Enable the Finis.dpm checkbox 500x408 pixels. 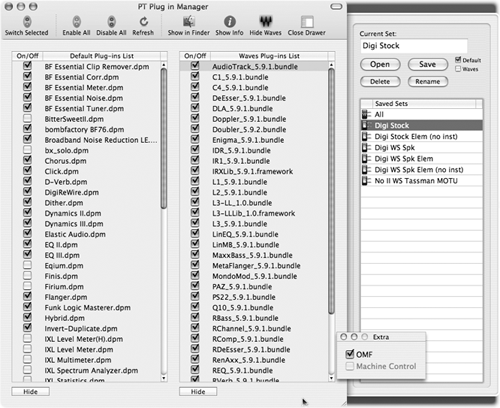point(27,276)
